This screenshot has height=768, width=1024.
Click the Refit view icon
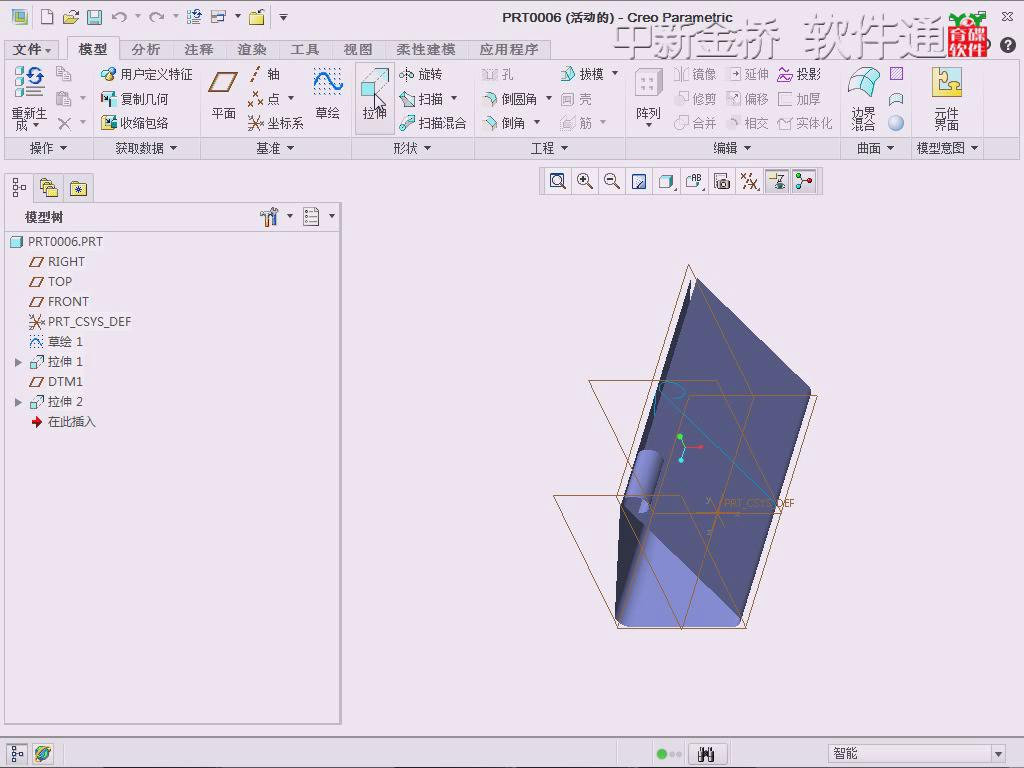[557, 182]
